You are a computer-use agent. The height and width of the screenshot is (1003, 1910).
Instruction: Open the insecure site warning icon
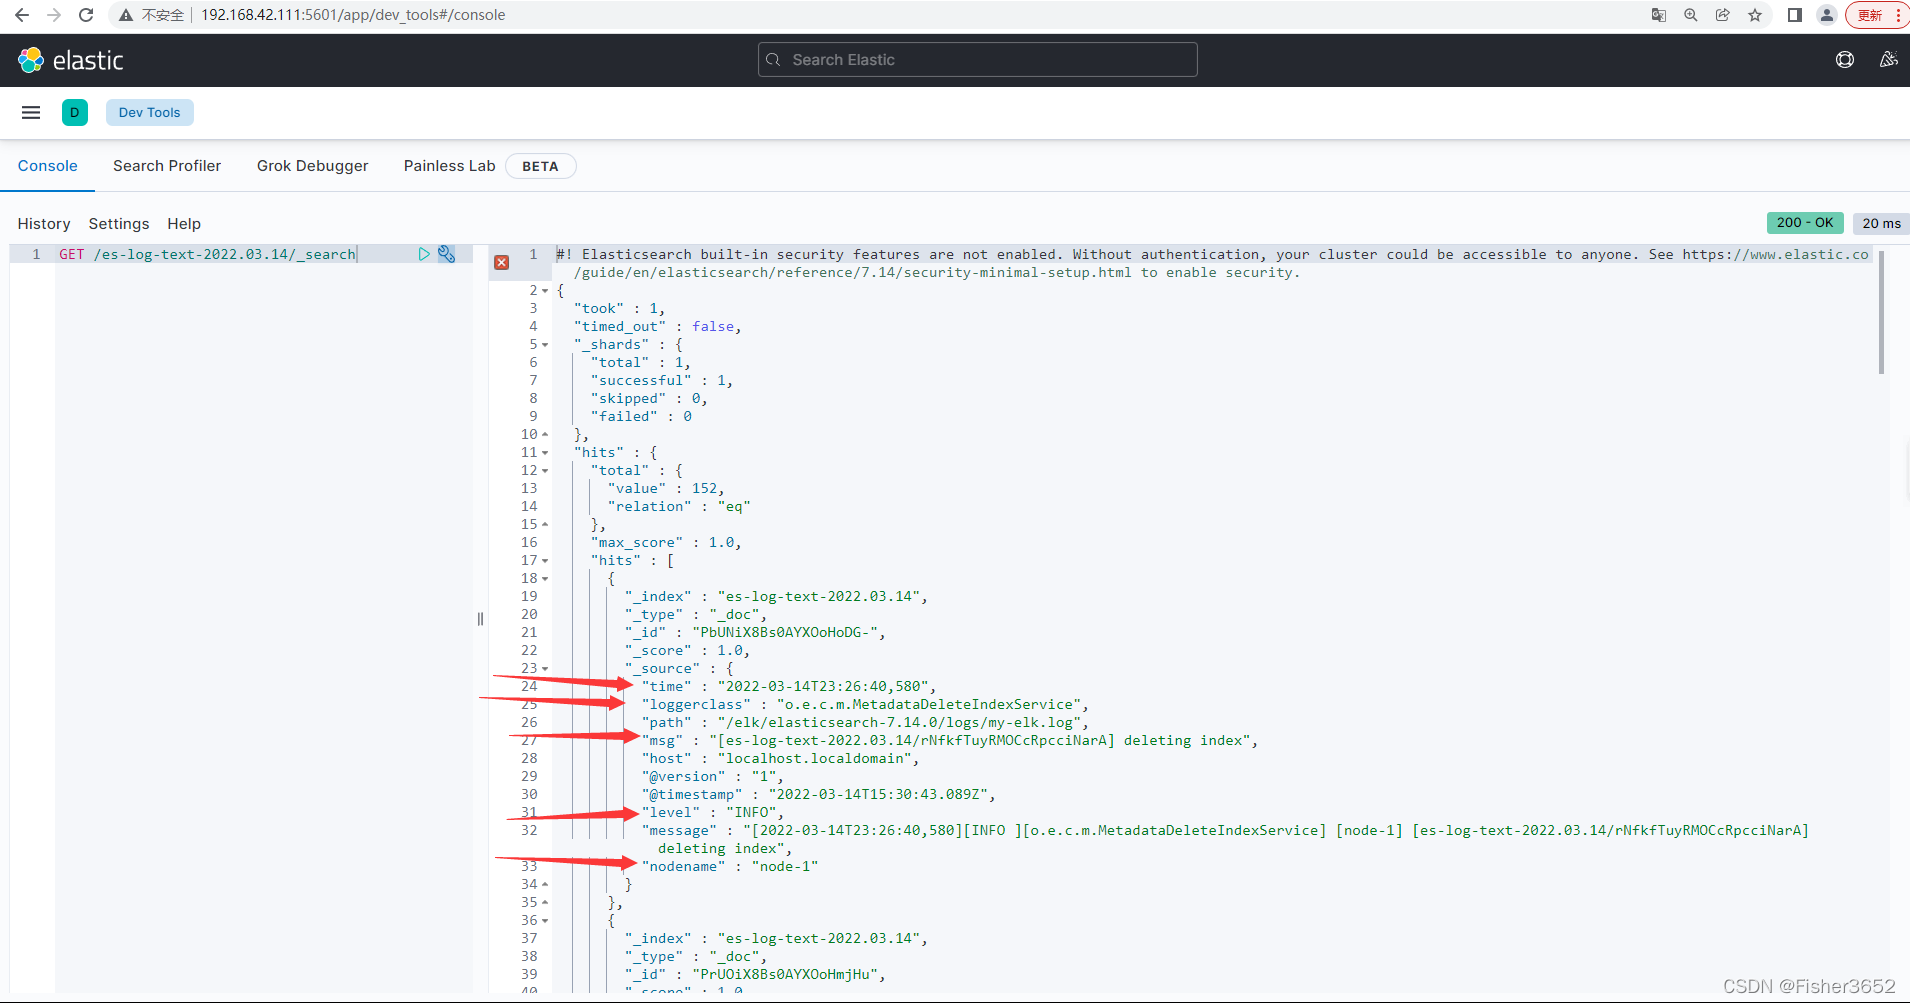[126, 15]
